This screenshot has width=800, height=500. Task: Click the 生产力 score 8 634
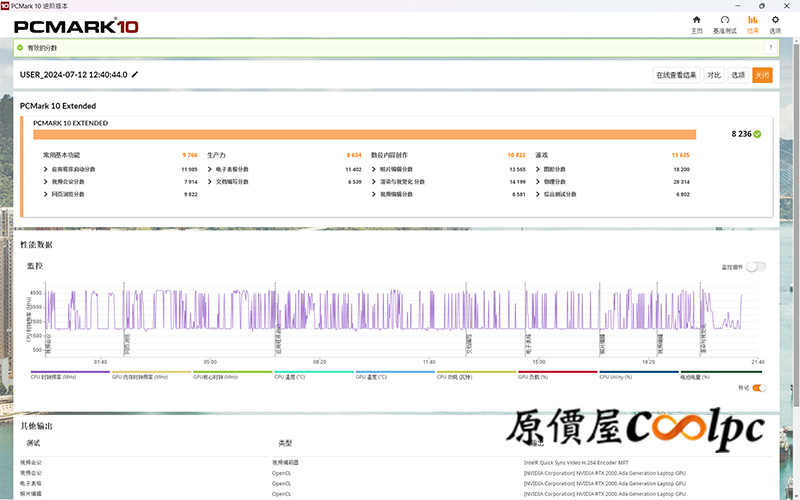354,155
